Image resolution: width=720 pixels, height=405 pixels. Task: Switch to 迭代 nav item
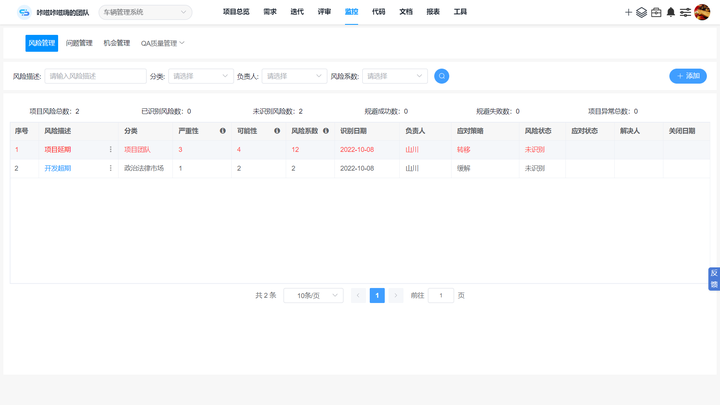coord(297,12)
